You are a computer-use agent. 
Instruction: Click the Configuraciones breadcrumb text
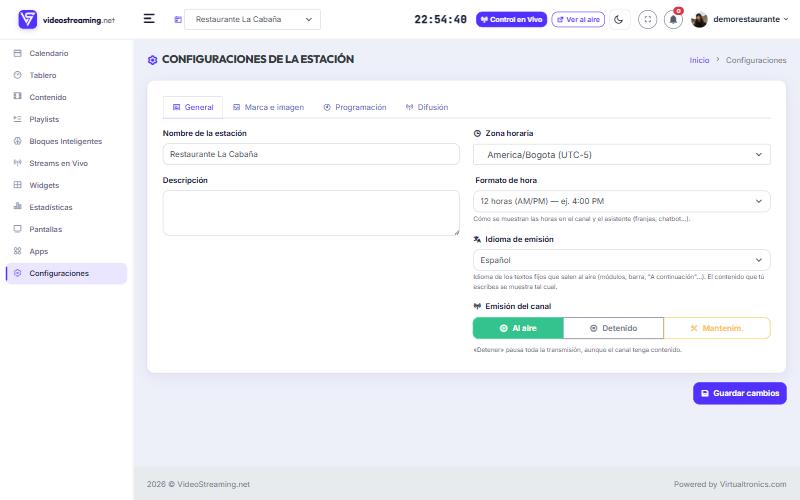tap(756, 60)
